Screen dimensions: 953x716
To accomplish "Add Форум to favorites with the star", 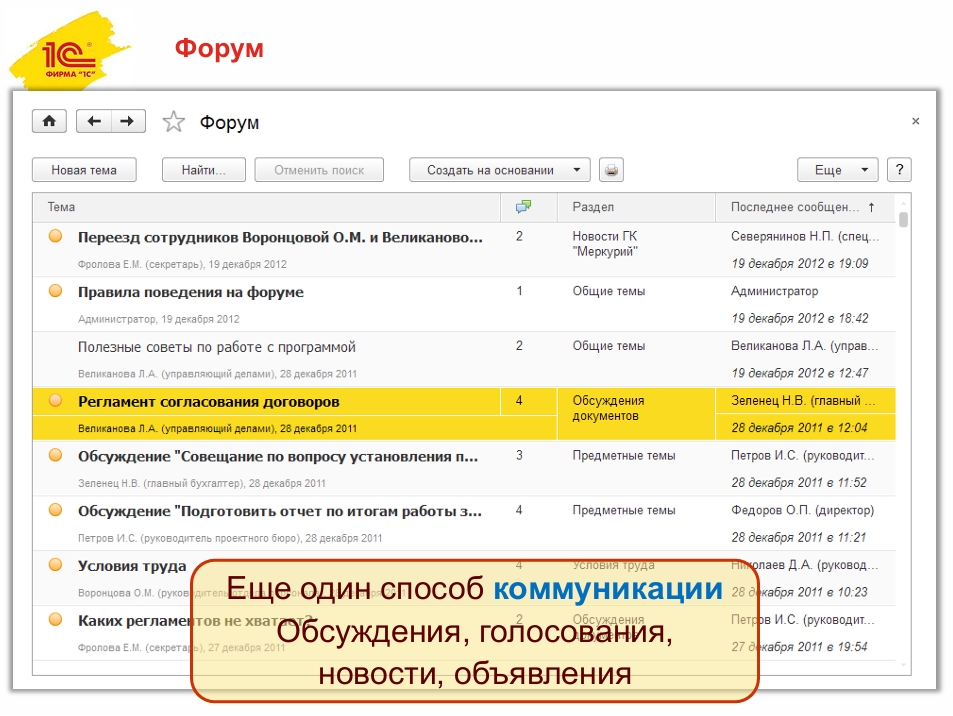I will coord(174,122).
